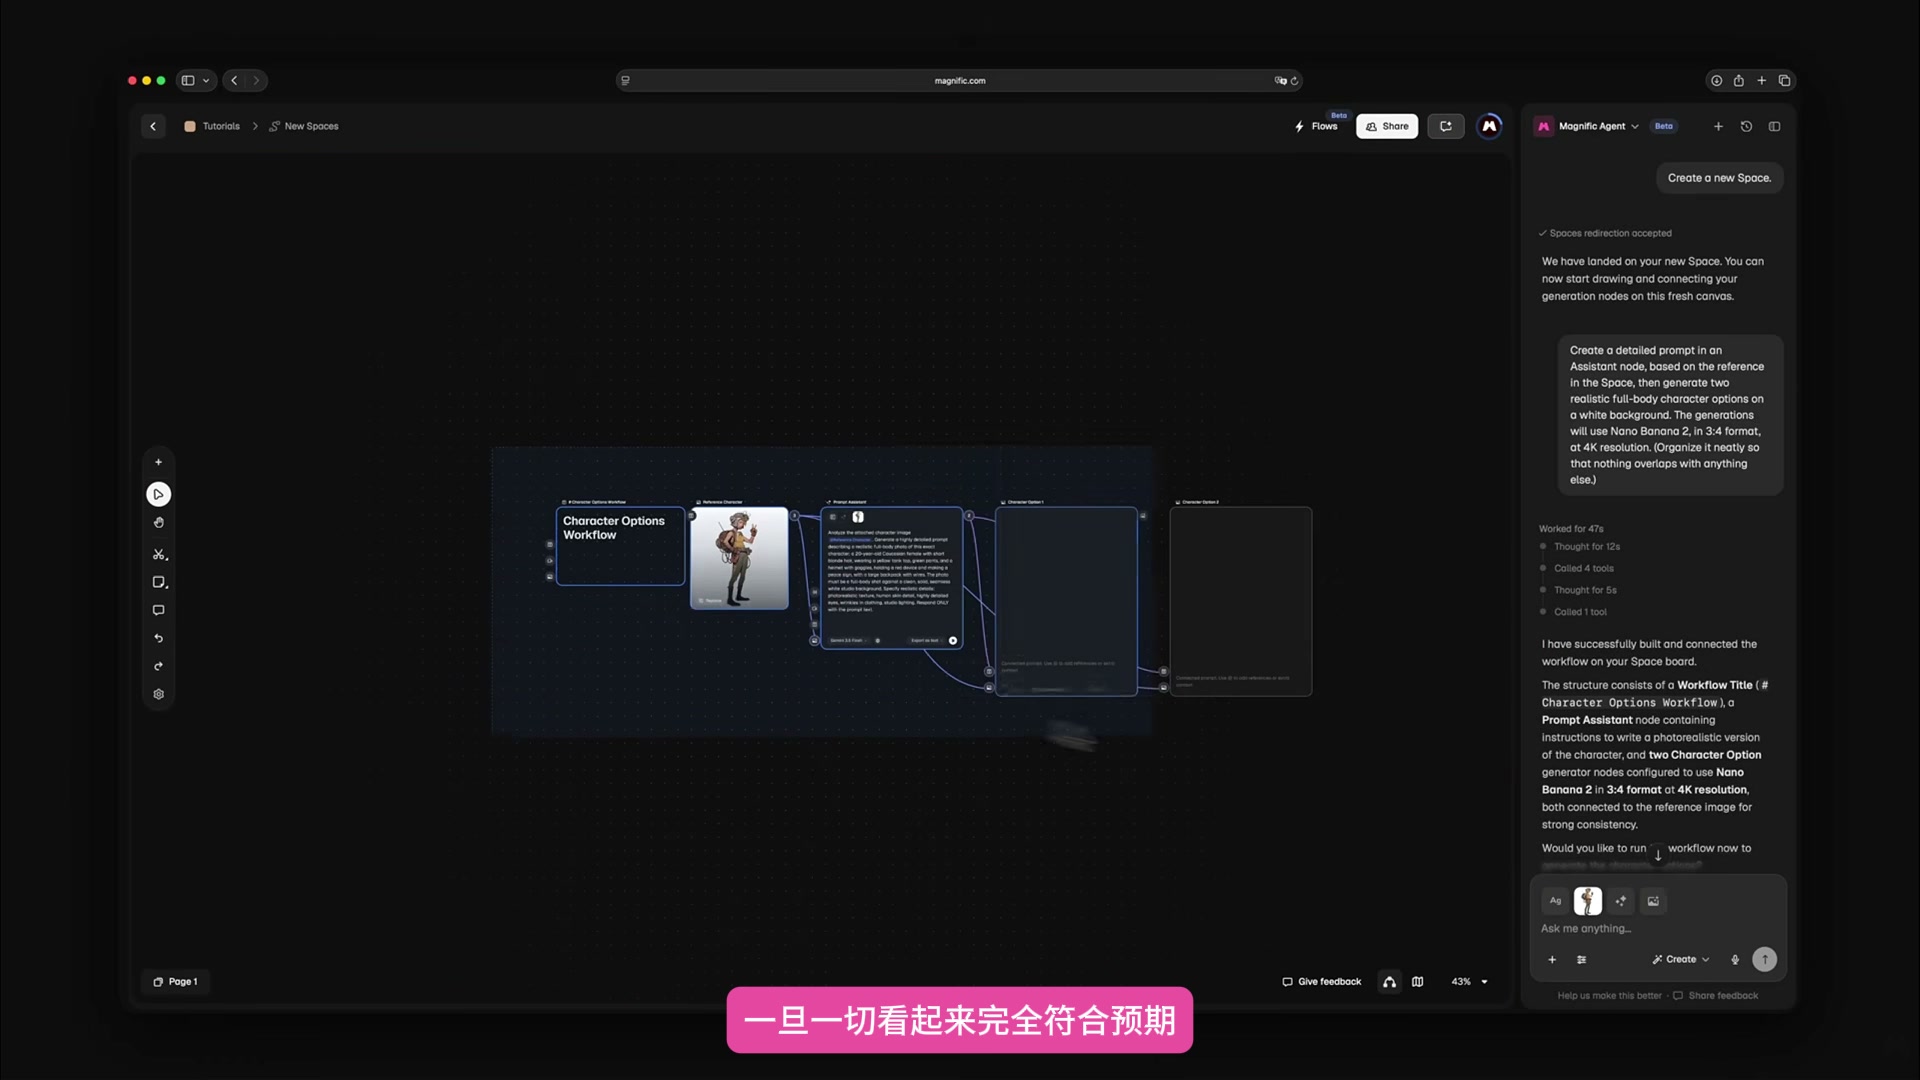This screenshot has width=1920, height=1080.
Task: Go back with the top-left arrow button
Action: (153, 126)
